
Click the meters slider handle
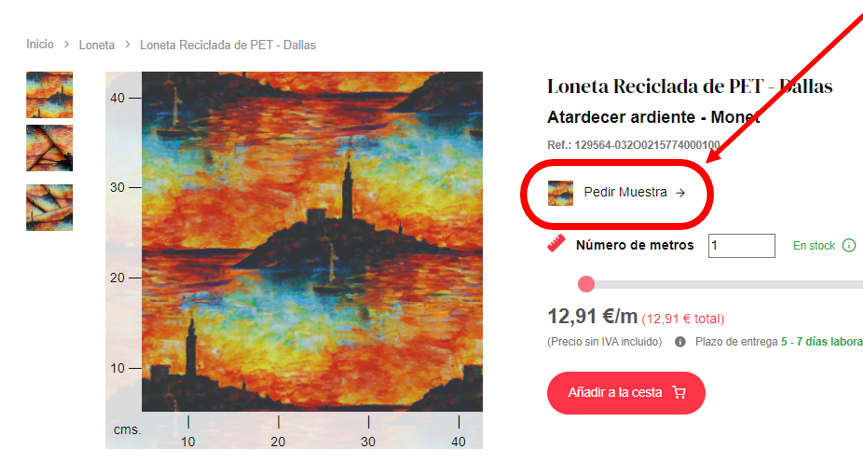click(x=586, y=284)
